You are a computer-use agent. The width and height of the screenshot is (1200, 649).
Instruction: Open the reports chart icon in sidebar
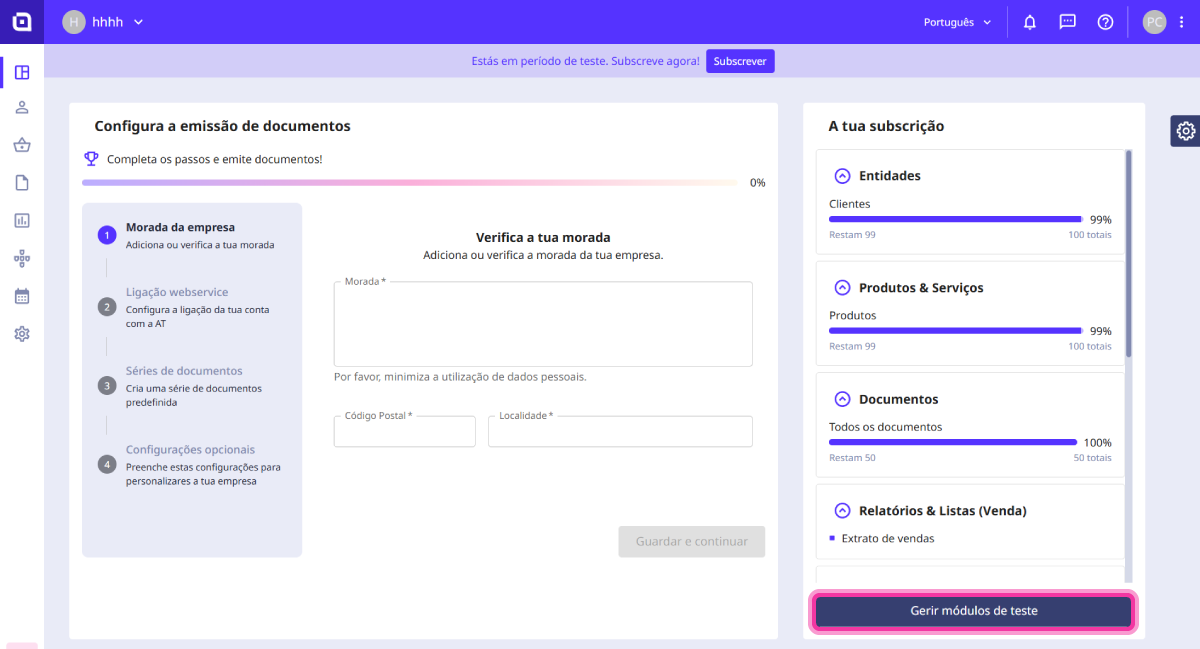point(22,220)
